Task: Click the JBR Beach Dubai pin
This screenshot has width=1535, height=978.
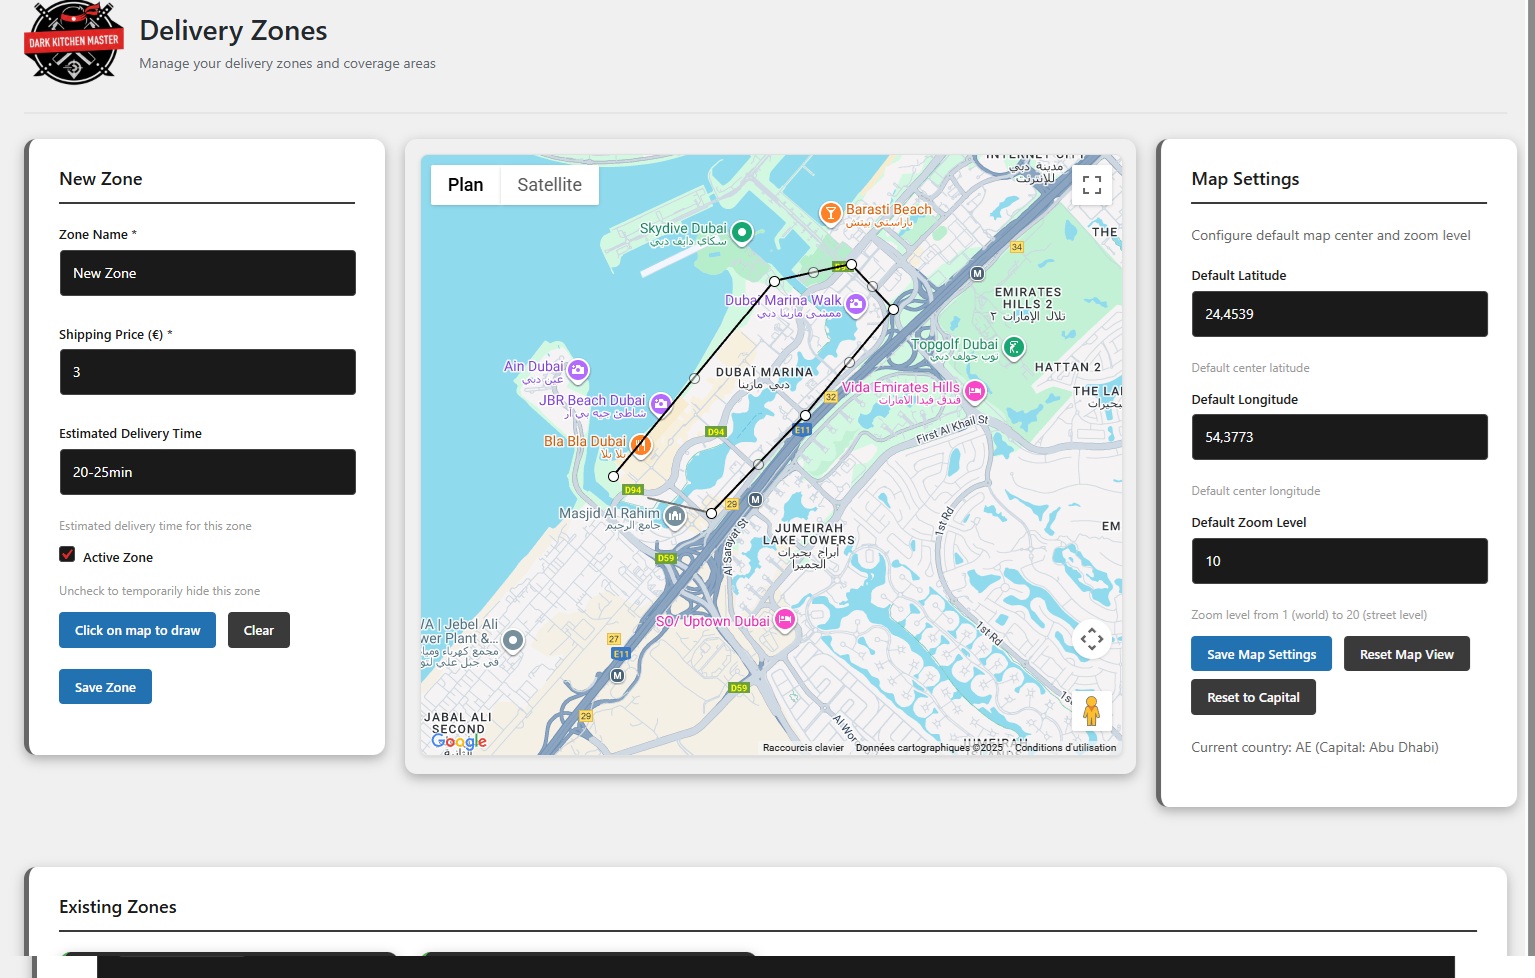Action: click(x=660, y=404)
